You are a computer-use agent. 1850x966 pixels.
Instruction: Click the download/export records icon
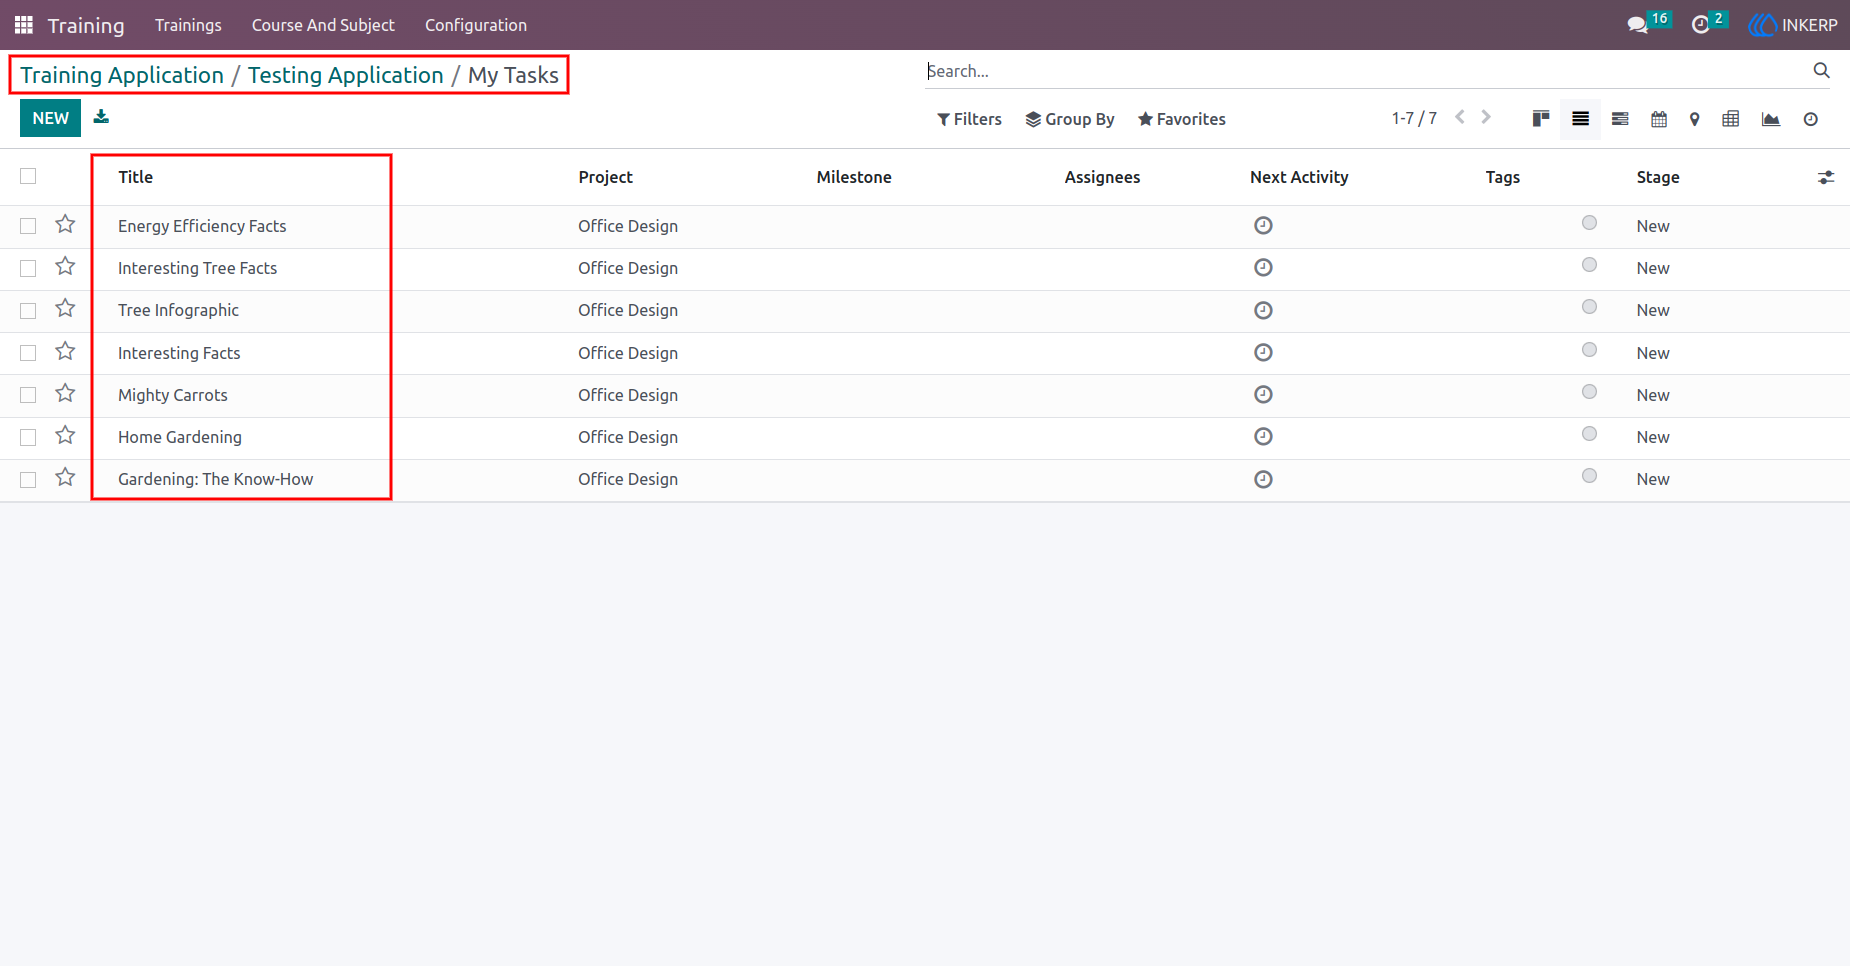[x=101, y=117]
